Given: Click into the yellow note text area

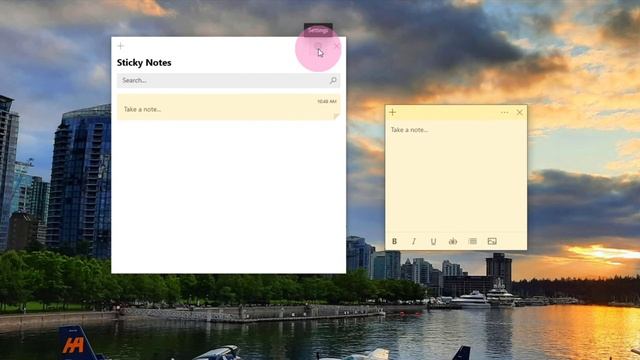Looking at the screenshot, I should [456, 176].
